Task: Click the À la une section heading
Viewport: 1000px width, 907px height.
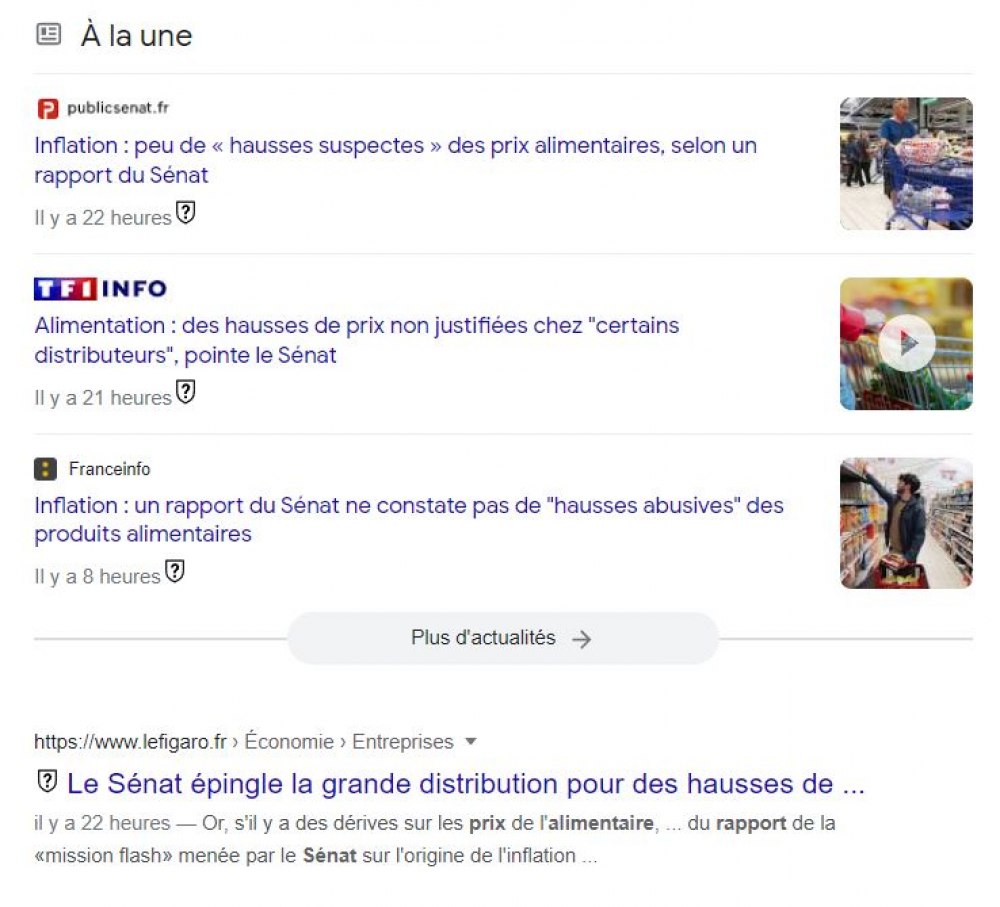Action: 136,35
